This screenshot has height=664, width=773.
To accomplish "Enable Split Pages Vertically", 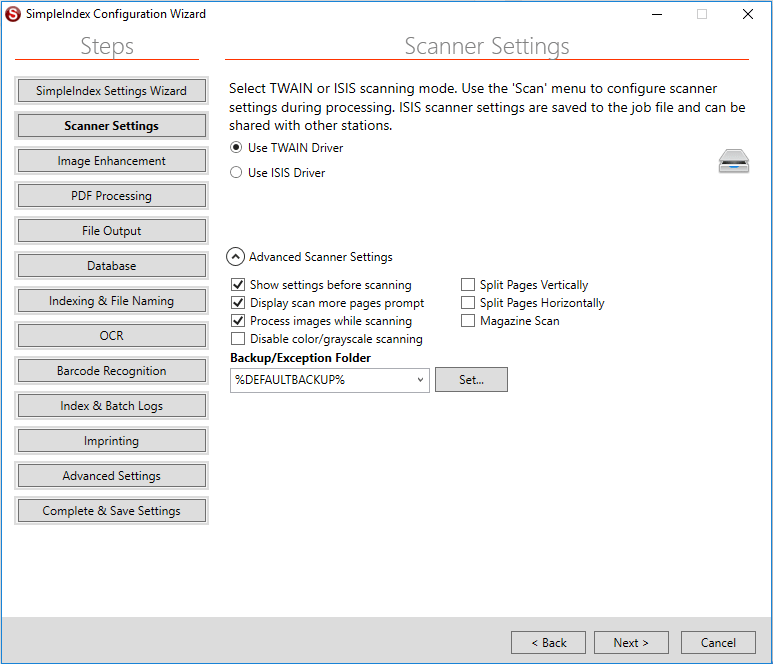I will pyautogui.click(x=468, y=284).
